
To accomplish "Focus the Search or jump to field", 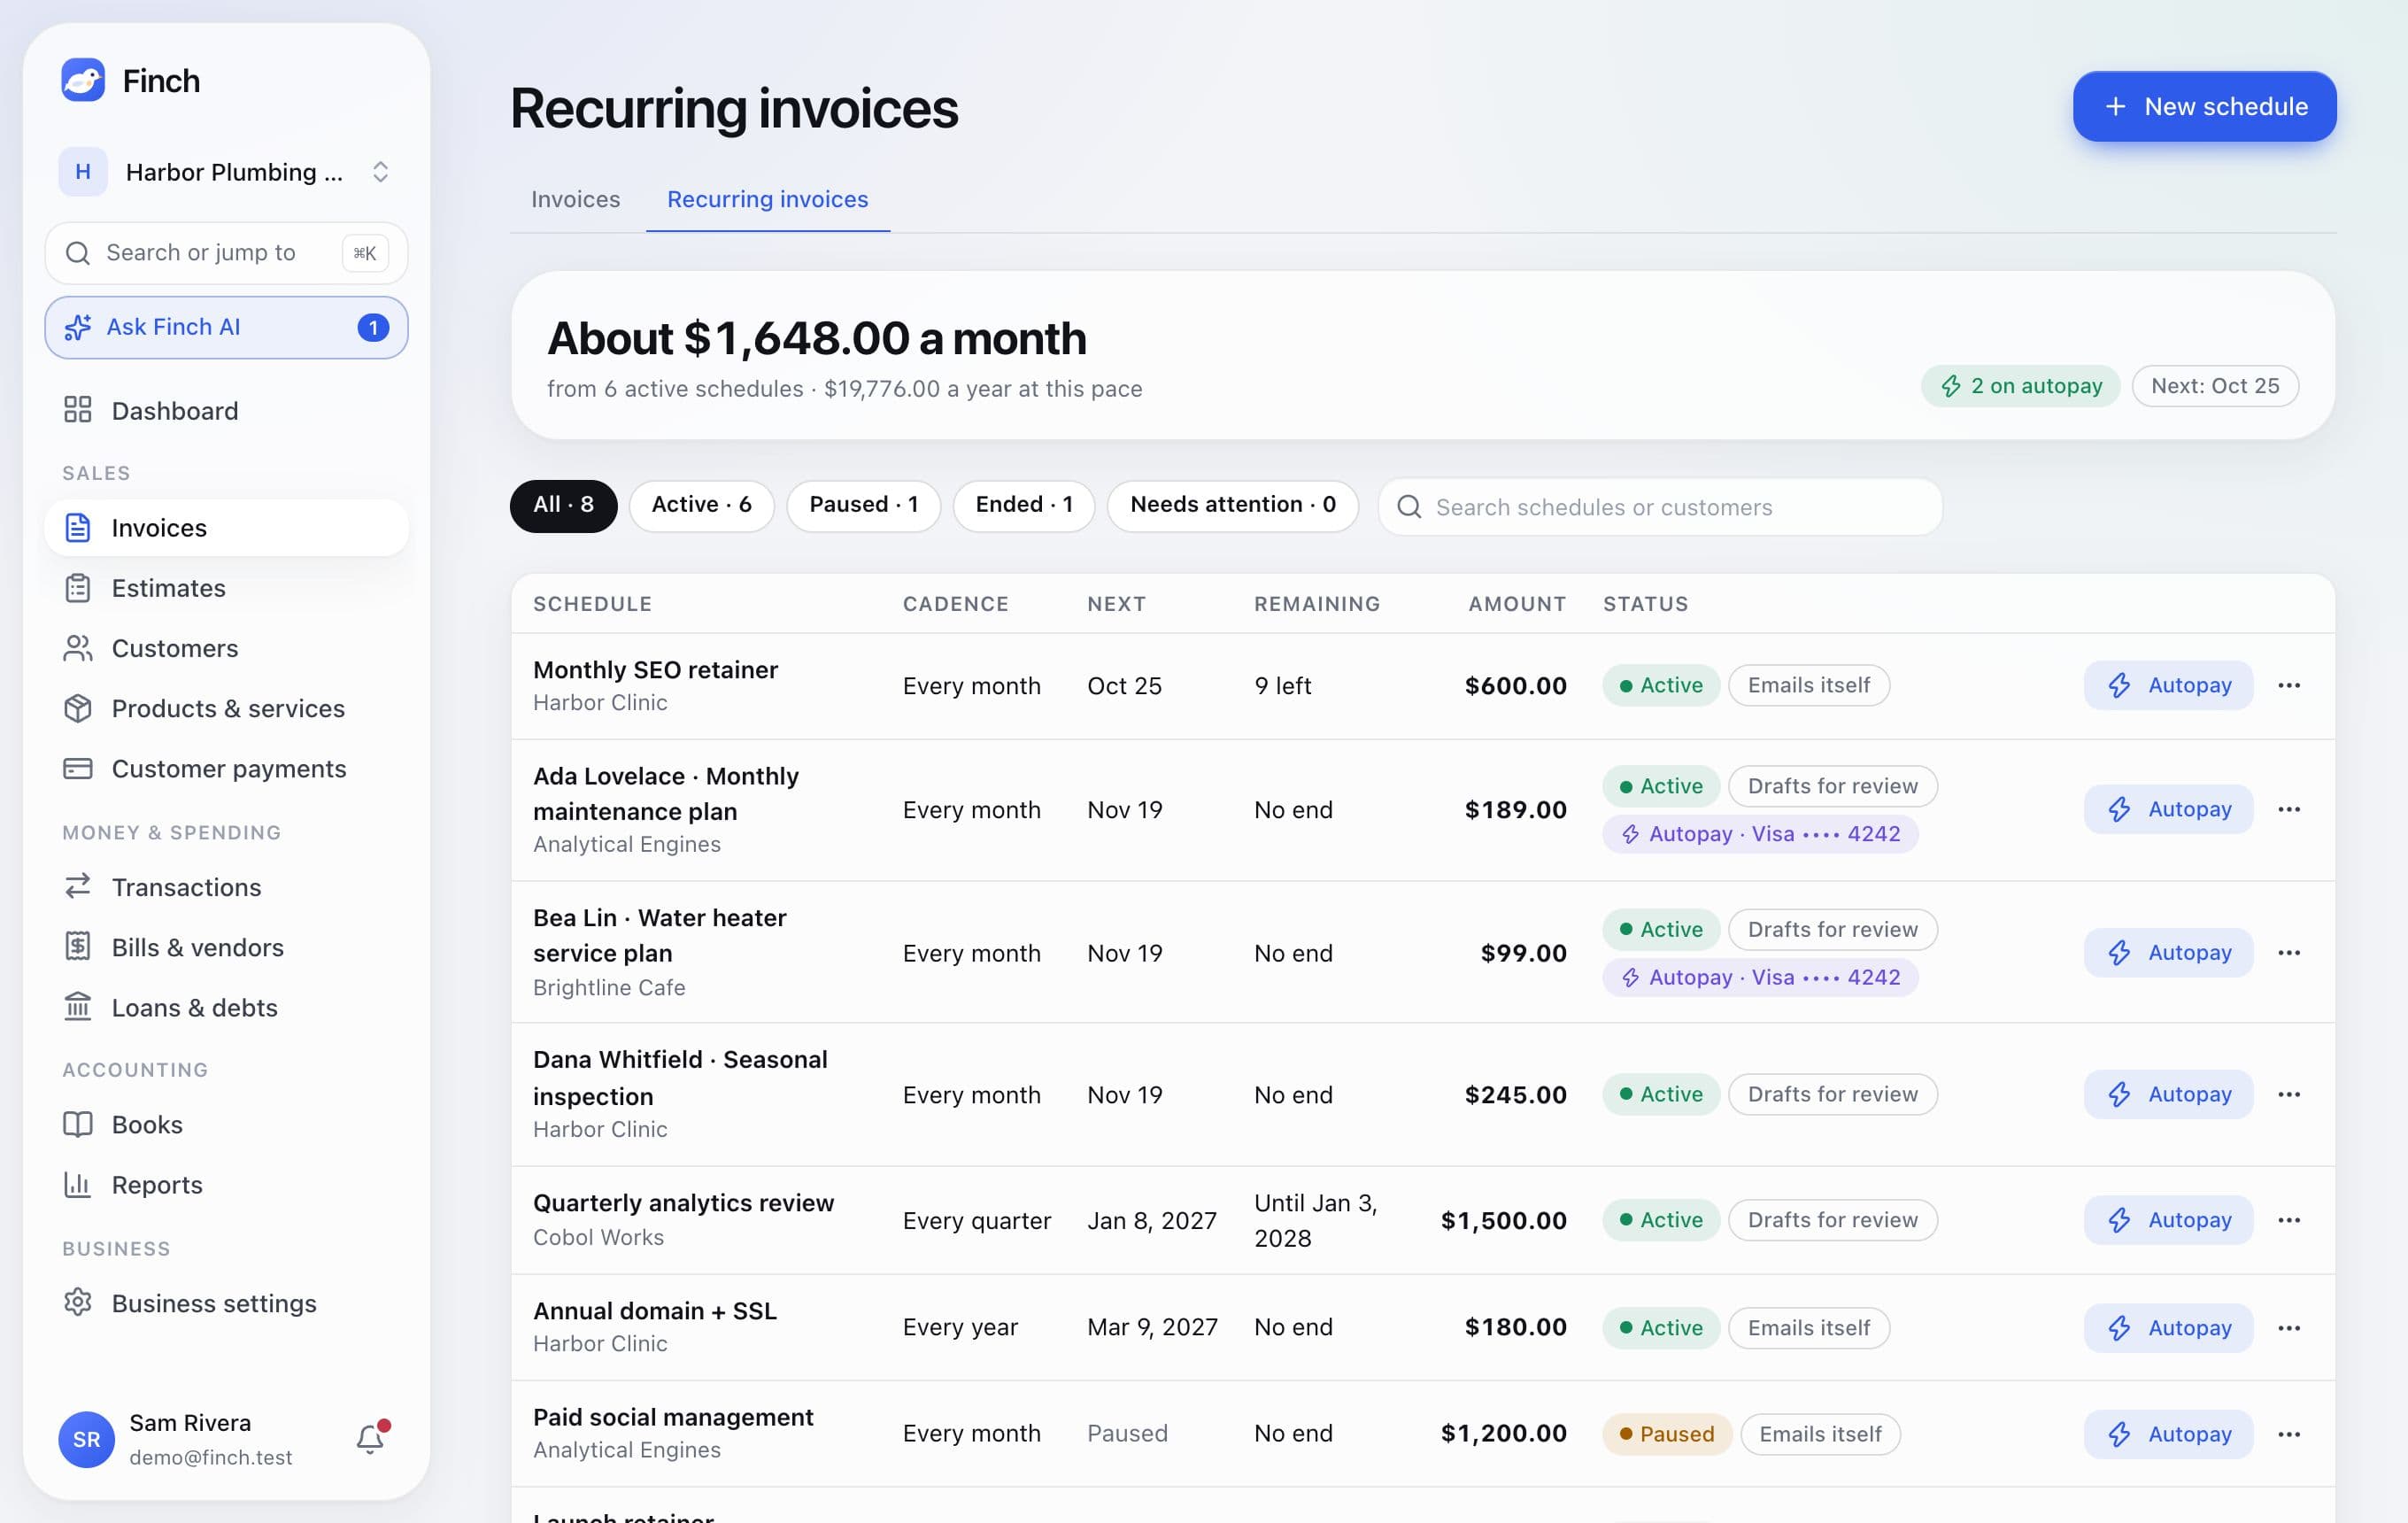I will point(226,253).
